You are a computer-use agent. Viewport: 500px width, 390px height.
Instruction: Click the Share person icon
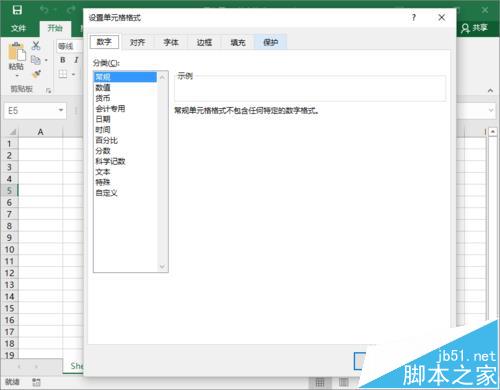(x=465, y=28)
